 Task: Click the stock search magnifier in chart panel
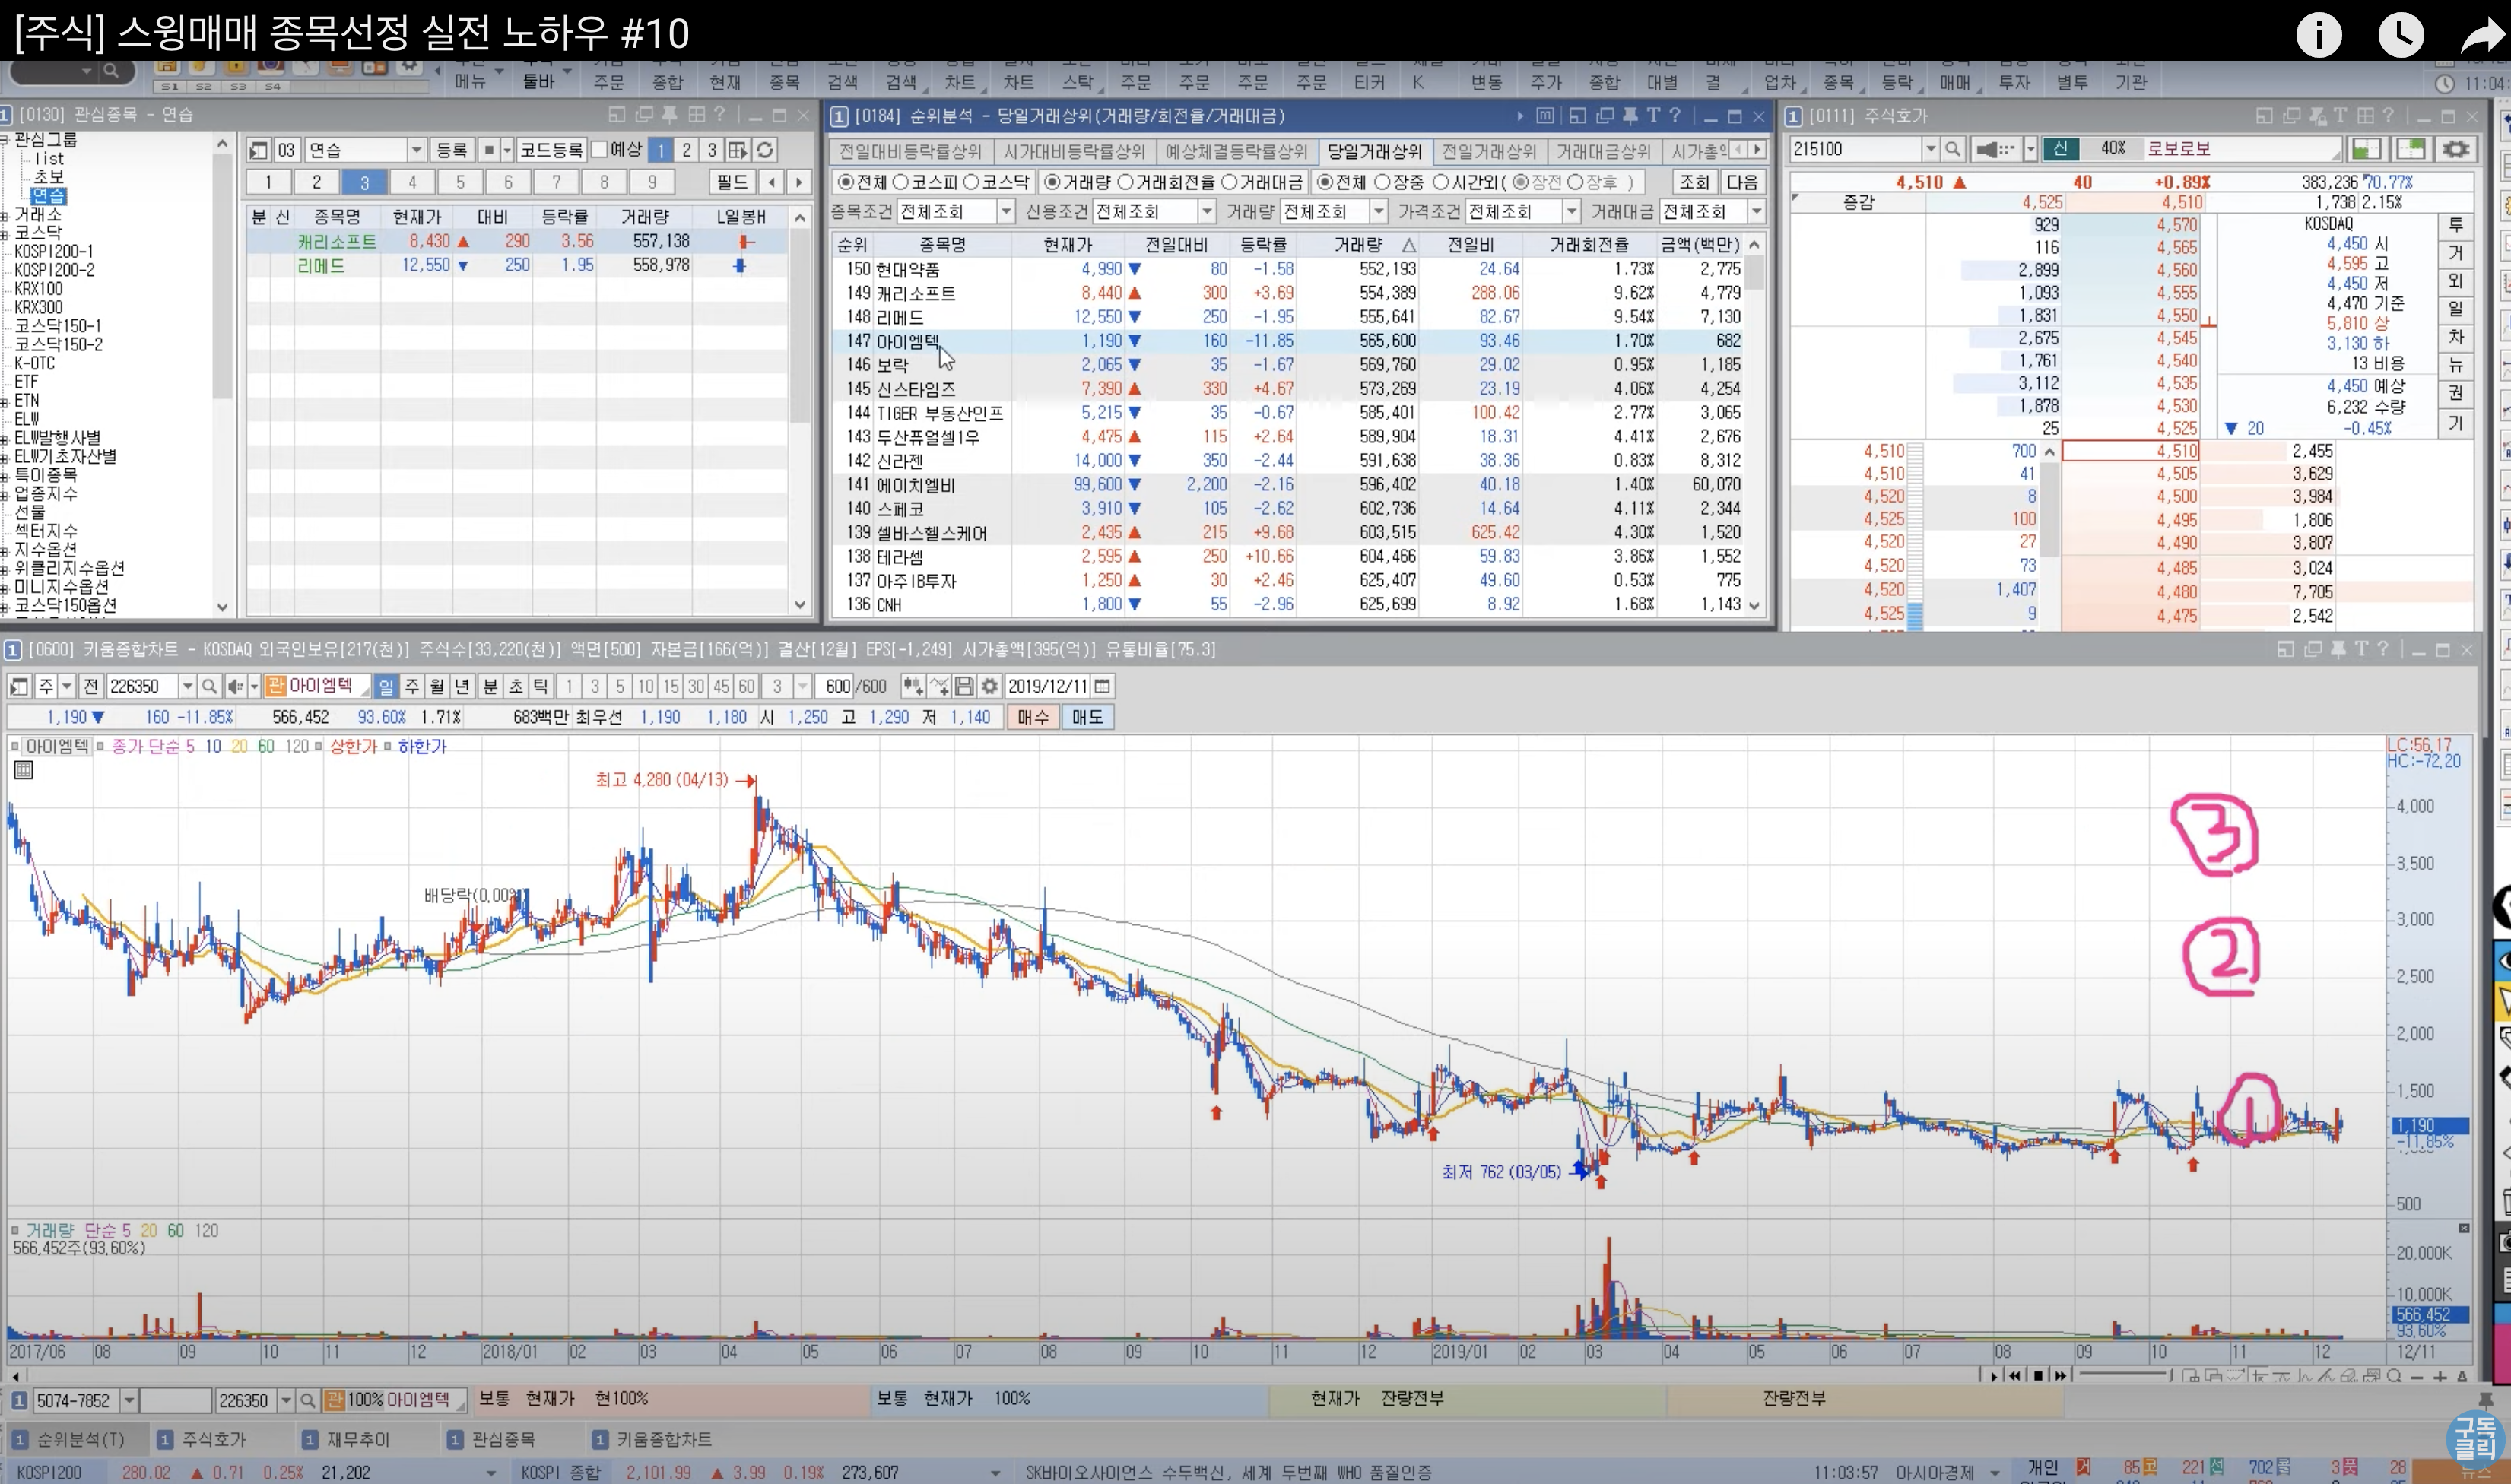coord(209,686)
